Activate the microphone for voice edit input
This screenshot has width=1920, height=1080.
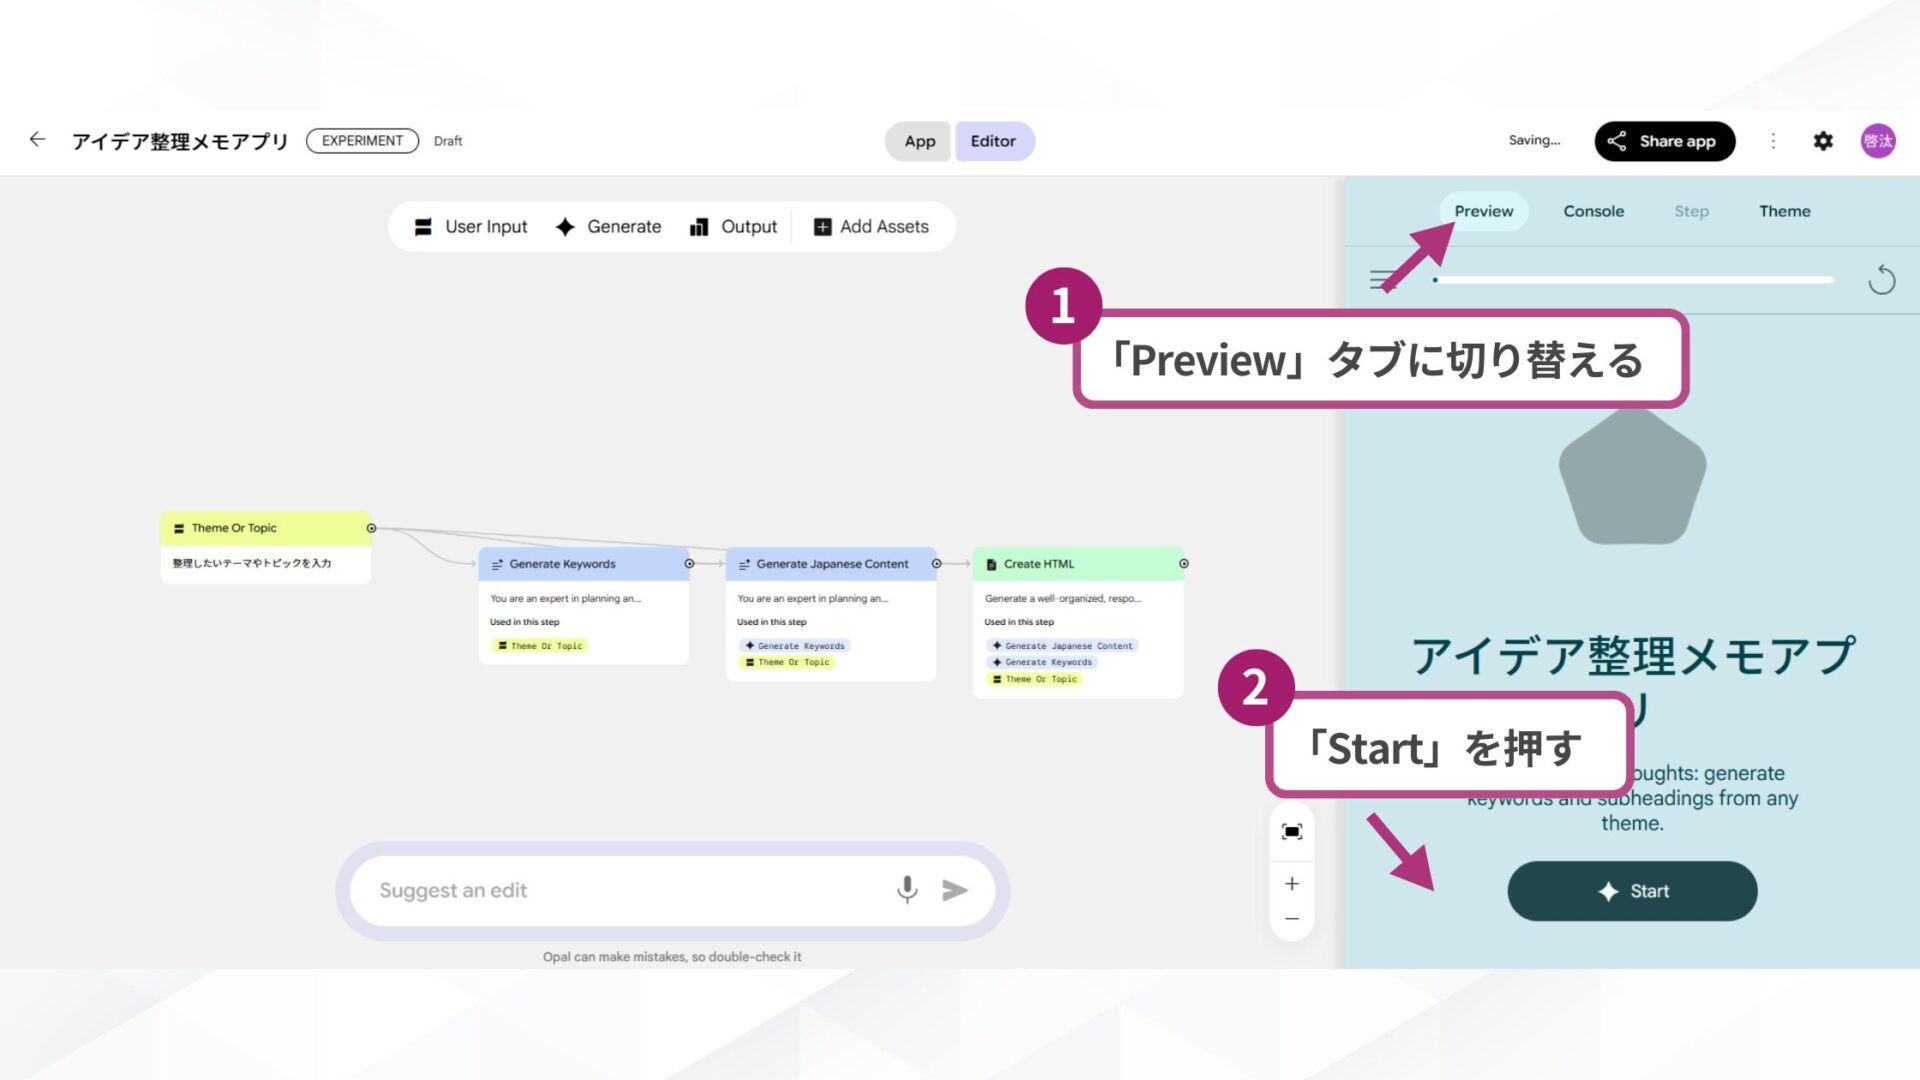click(x=907, y=889)
